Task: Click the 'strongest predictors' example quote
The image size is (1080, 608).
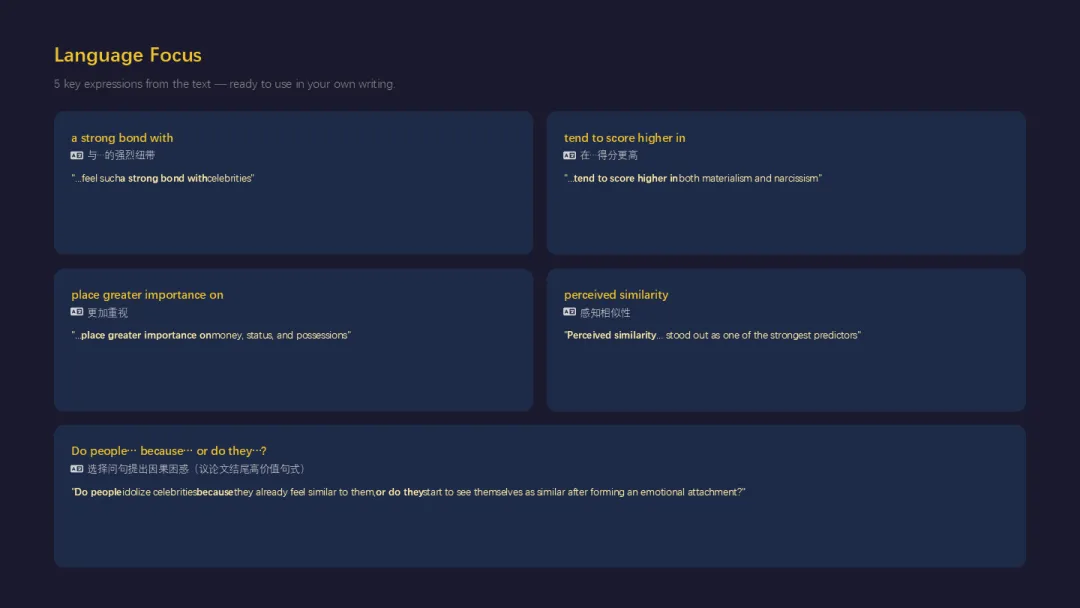Action: point(712,335)
